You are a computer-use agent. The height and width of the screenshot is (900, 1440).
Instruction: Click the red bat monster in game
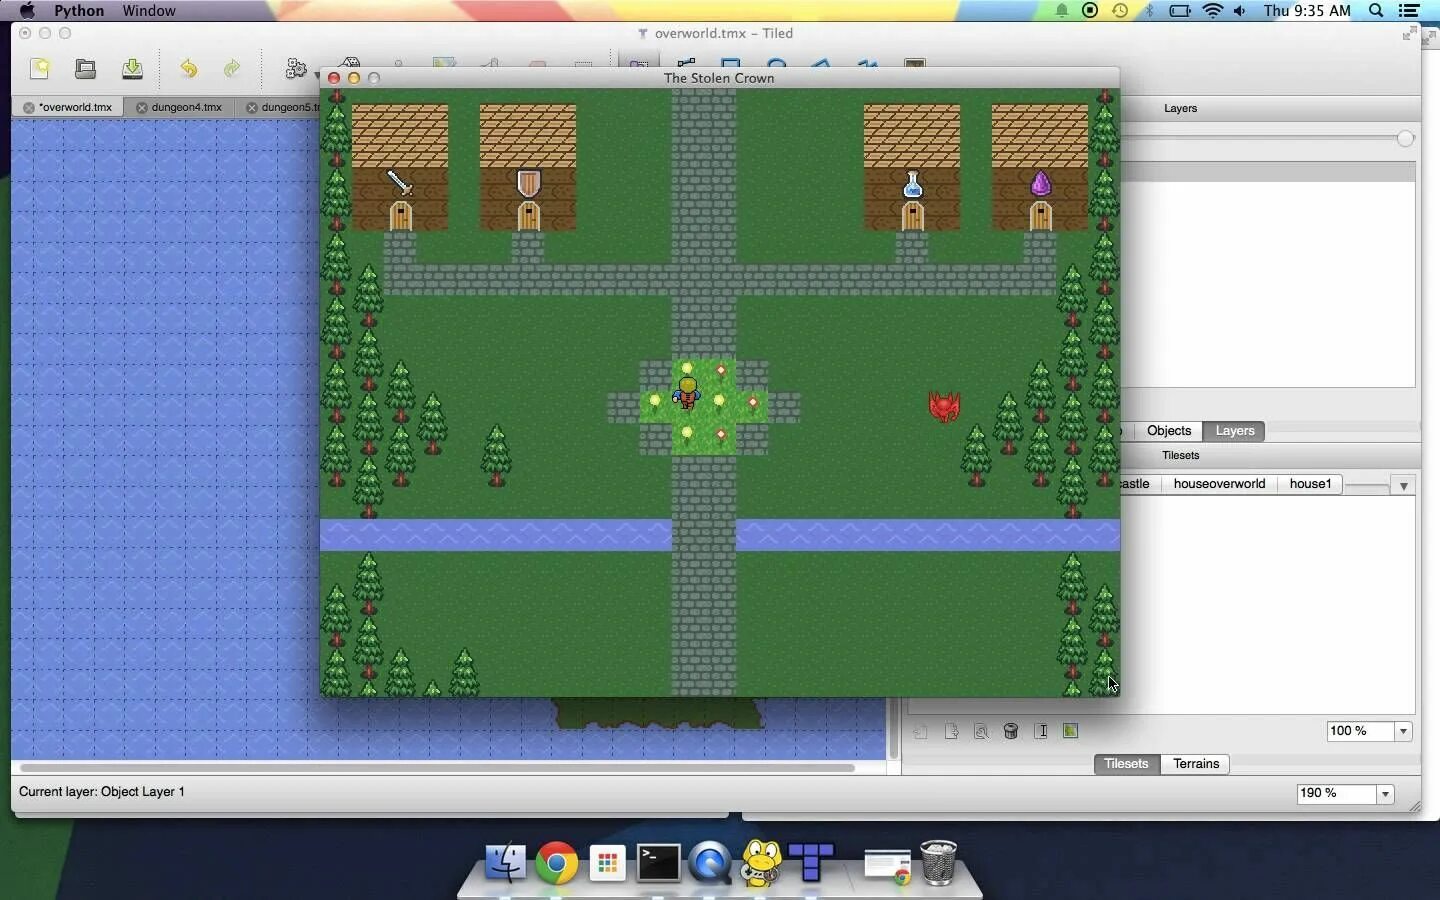click(944, 406)
